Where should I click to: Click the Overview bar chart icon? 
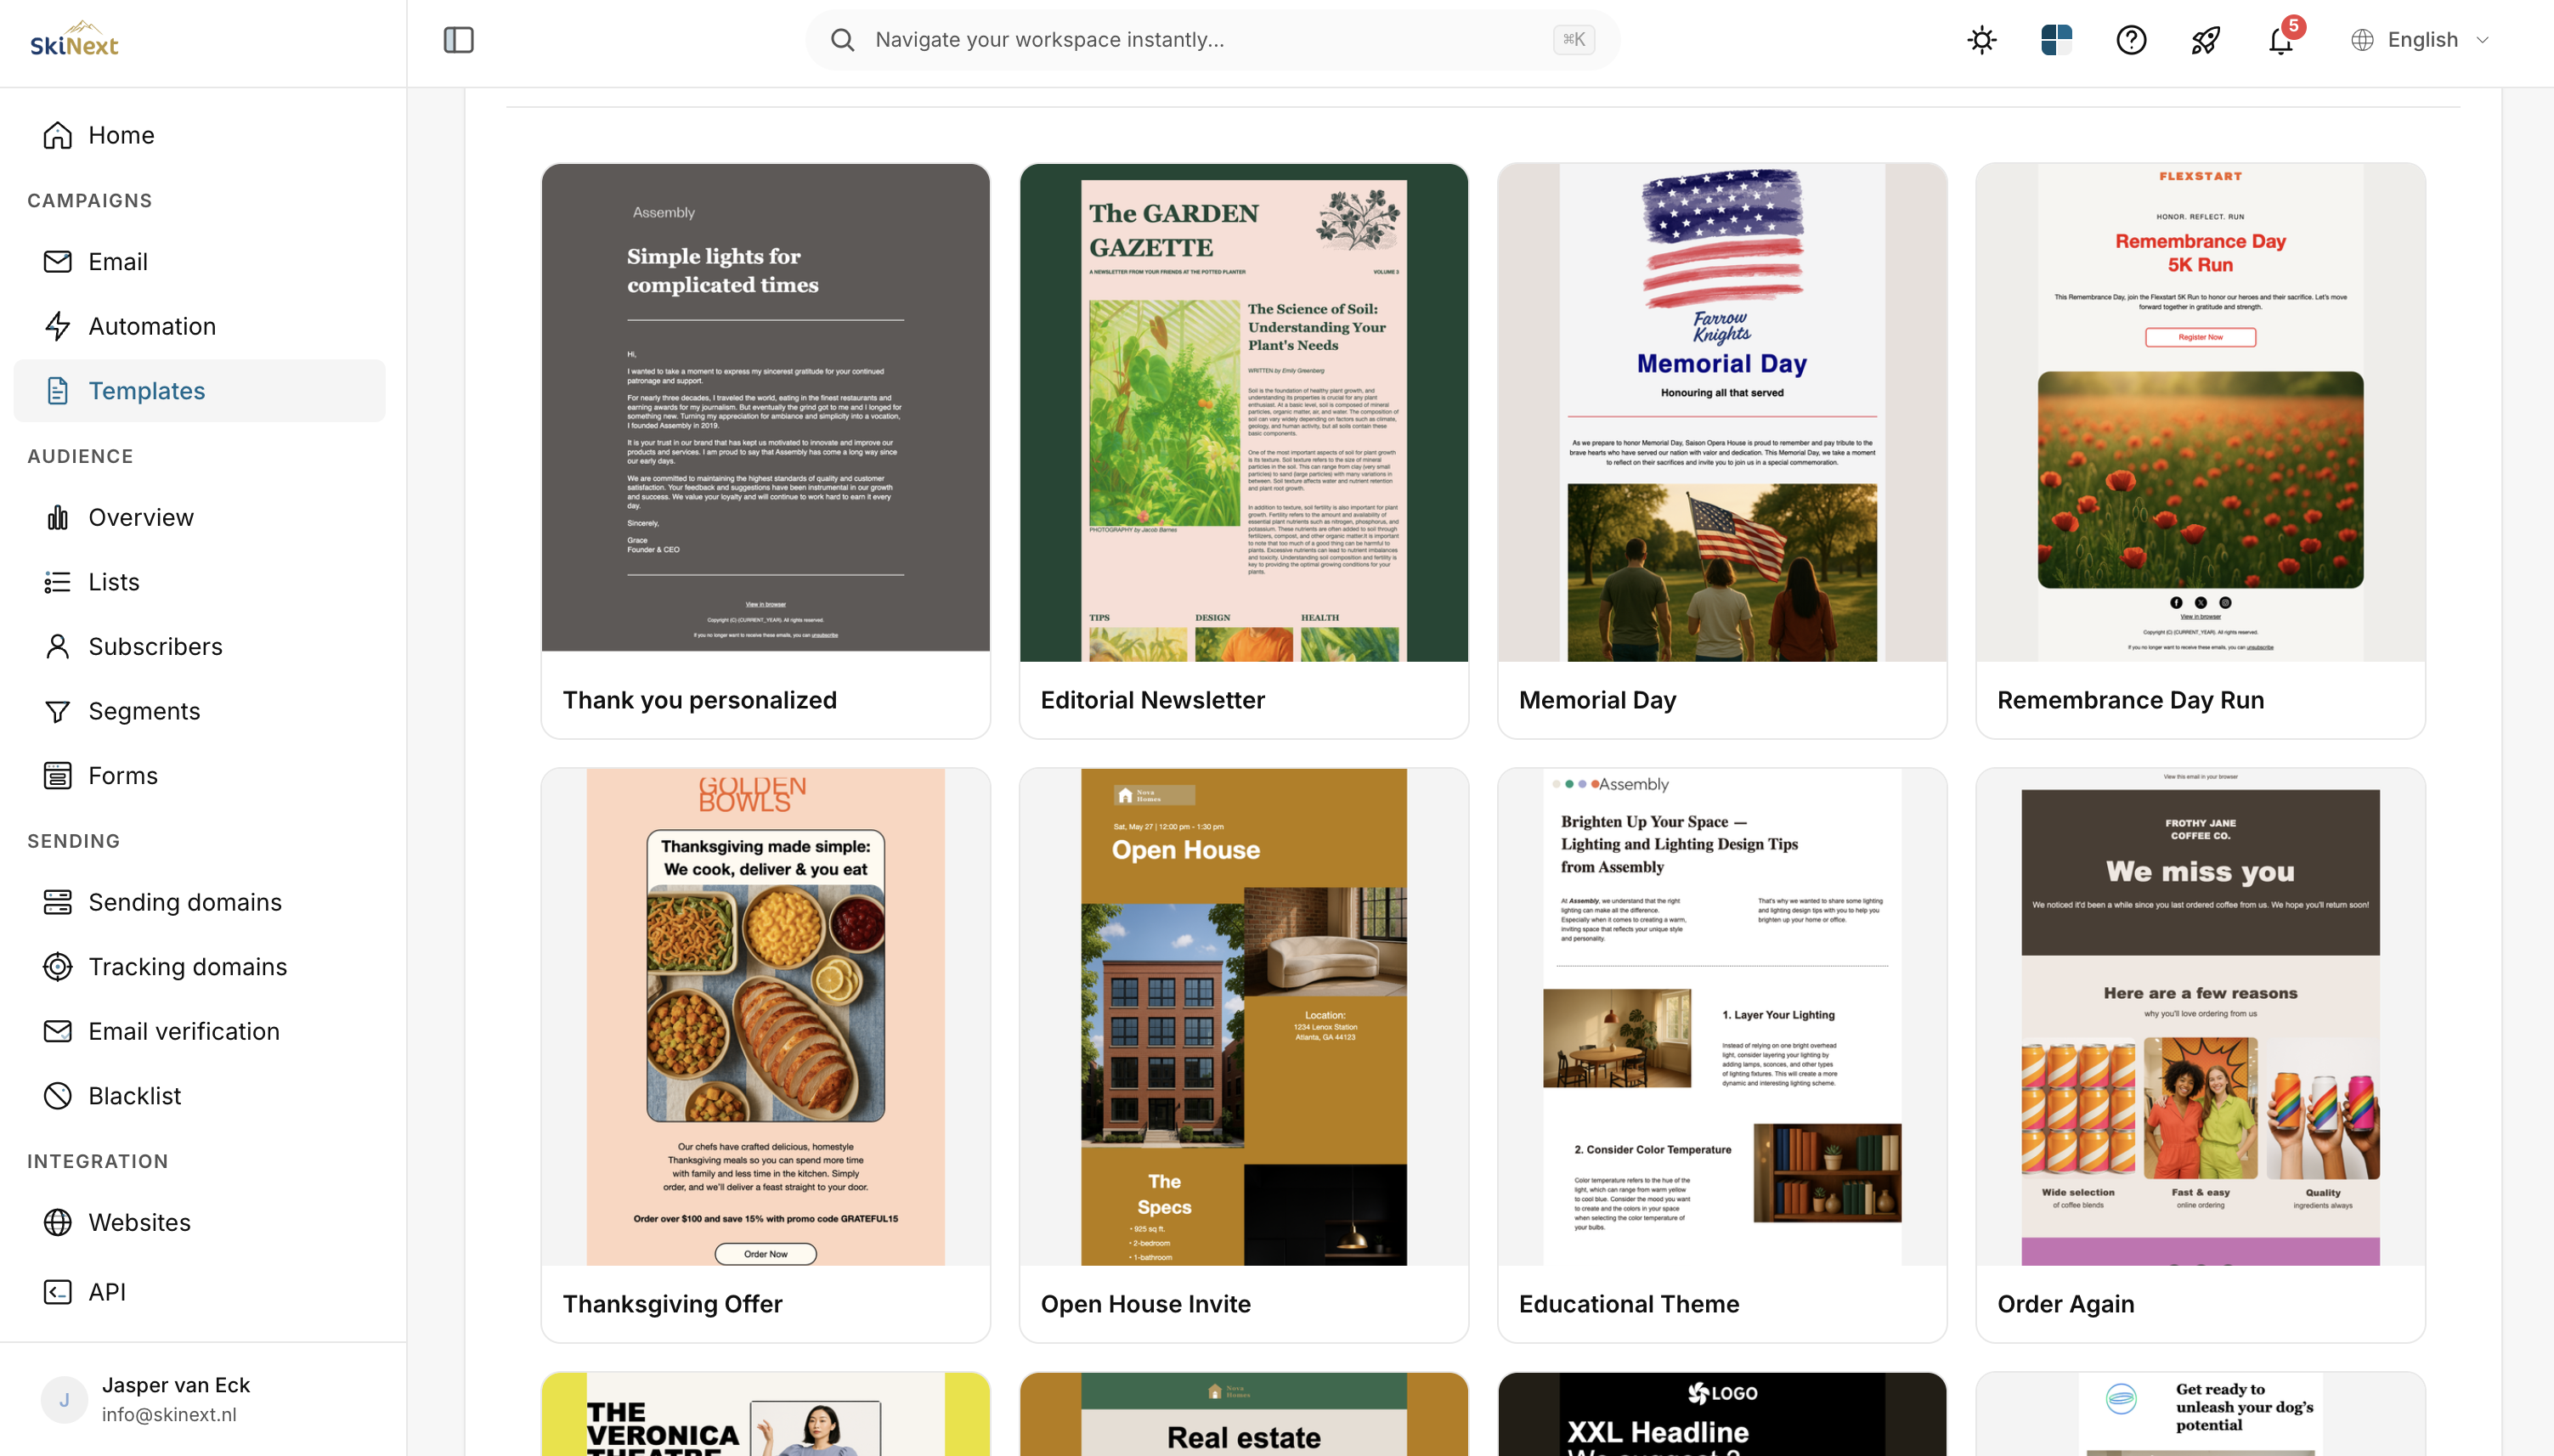click(x=58, y=517)
